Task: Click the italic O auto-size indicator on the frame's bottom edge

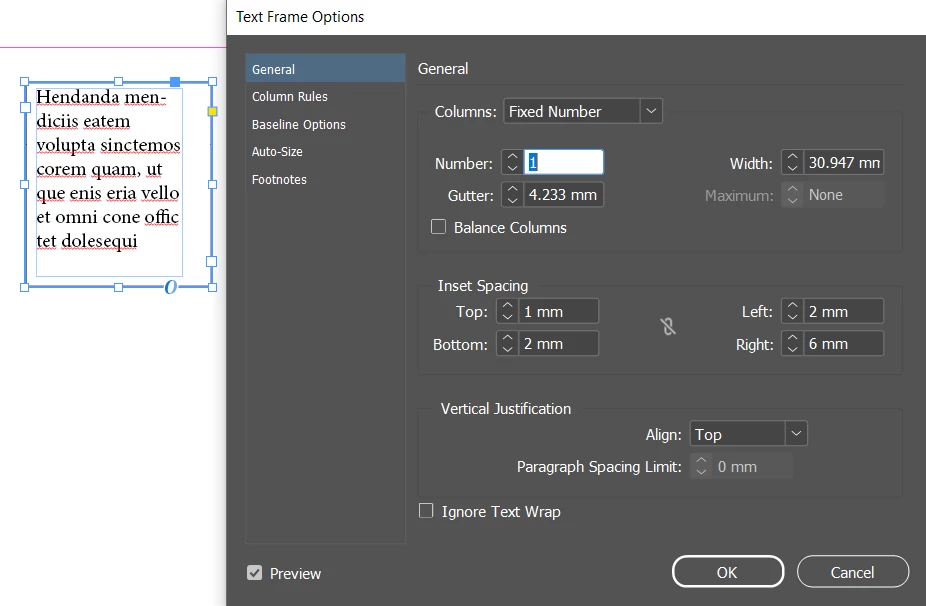Action: click(x=170, y=287)
